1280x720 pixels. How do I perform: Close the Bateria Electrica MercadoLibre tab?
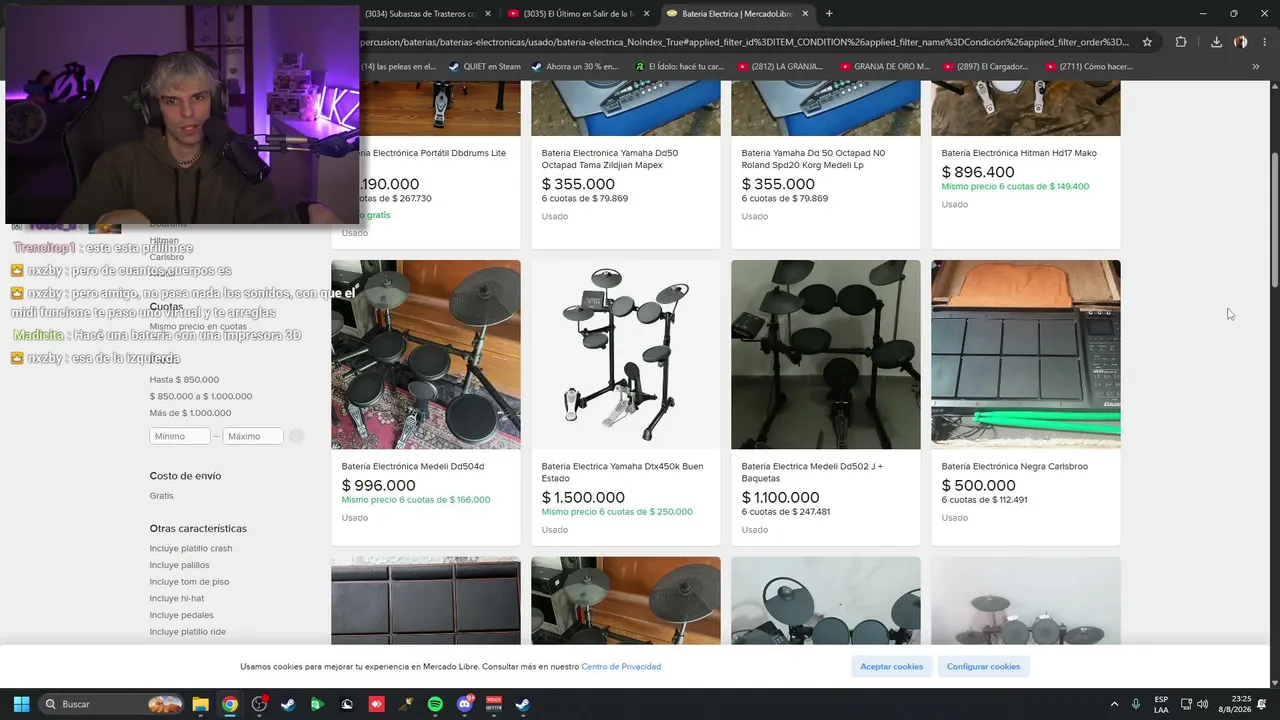point(805,13)
